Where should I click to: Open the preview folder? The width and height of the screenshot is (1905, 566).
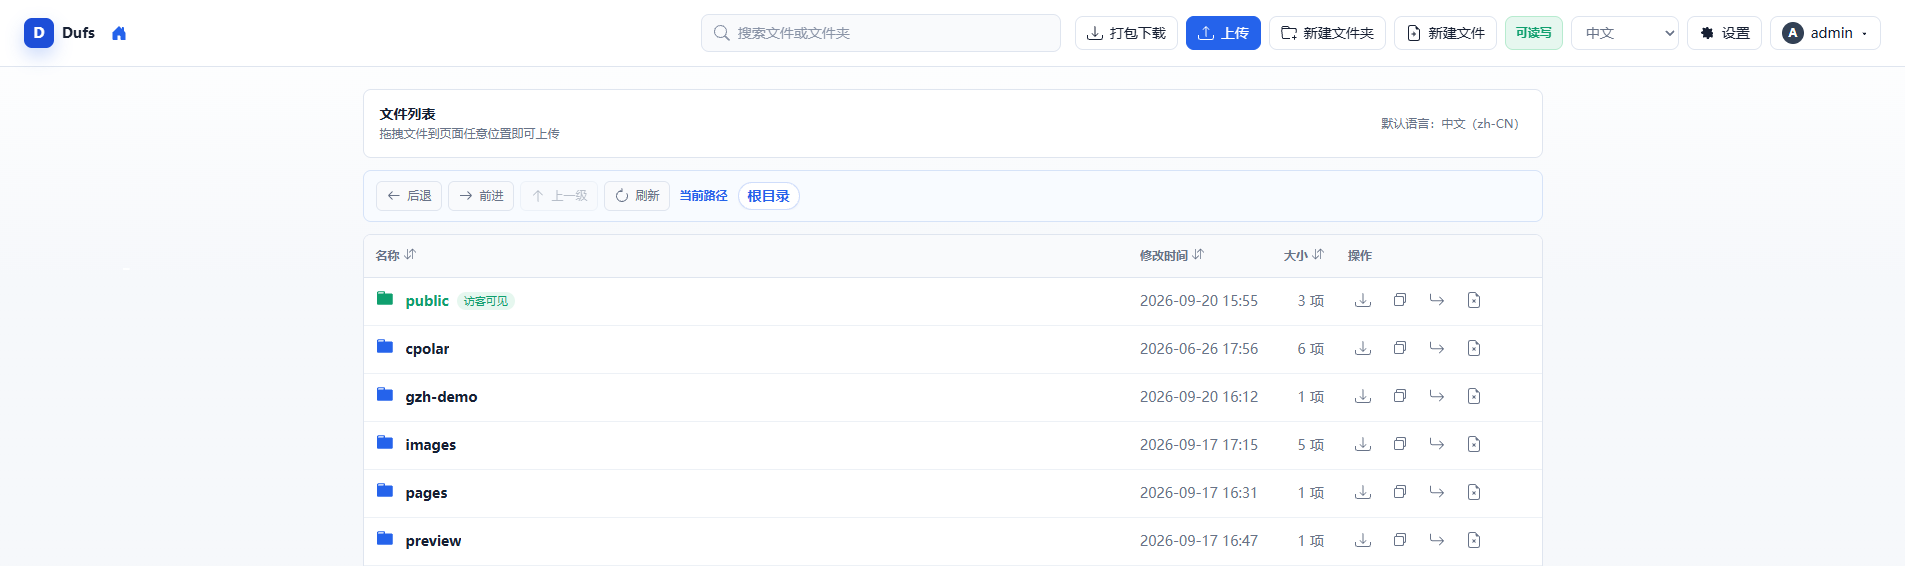tap(433, 541)
